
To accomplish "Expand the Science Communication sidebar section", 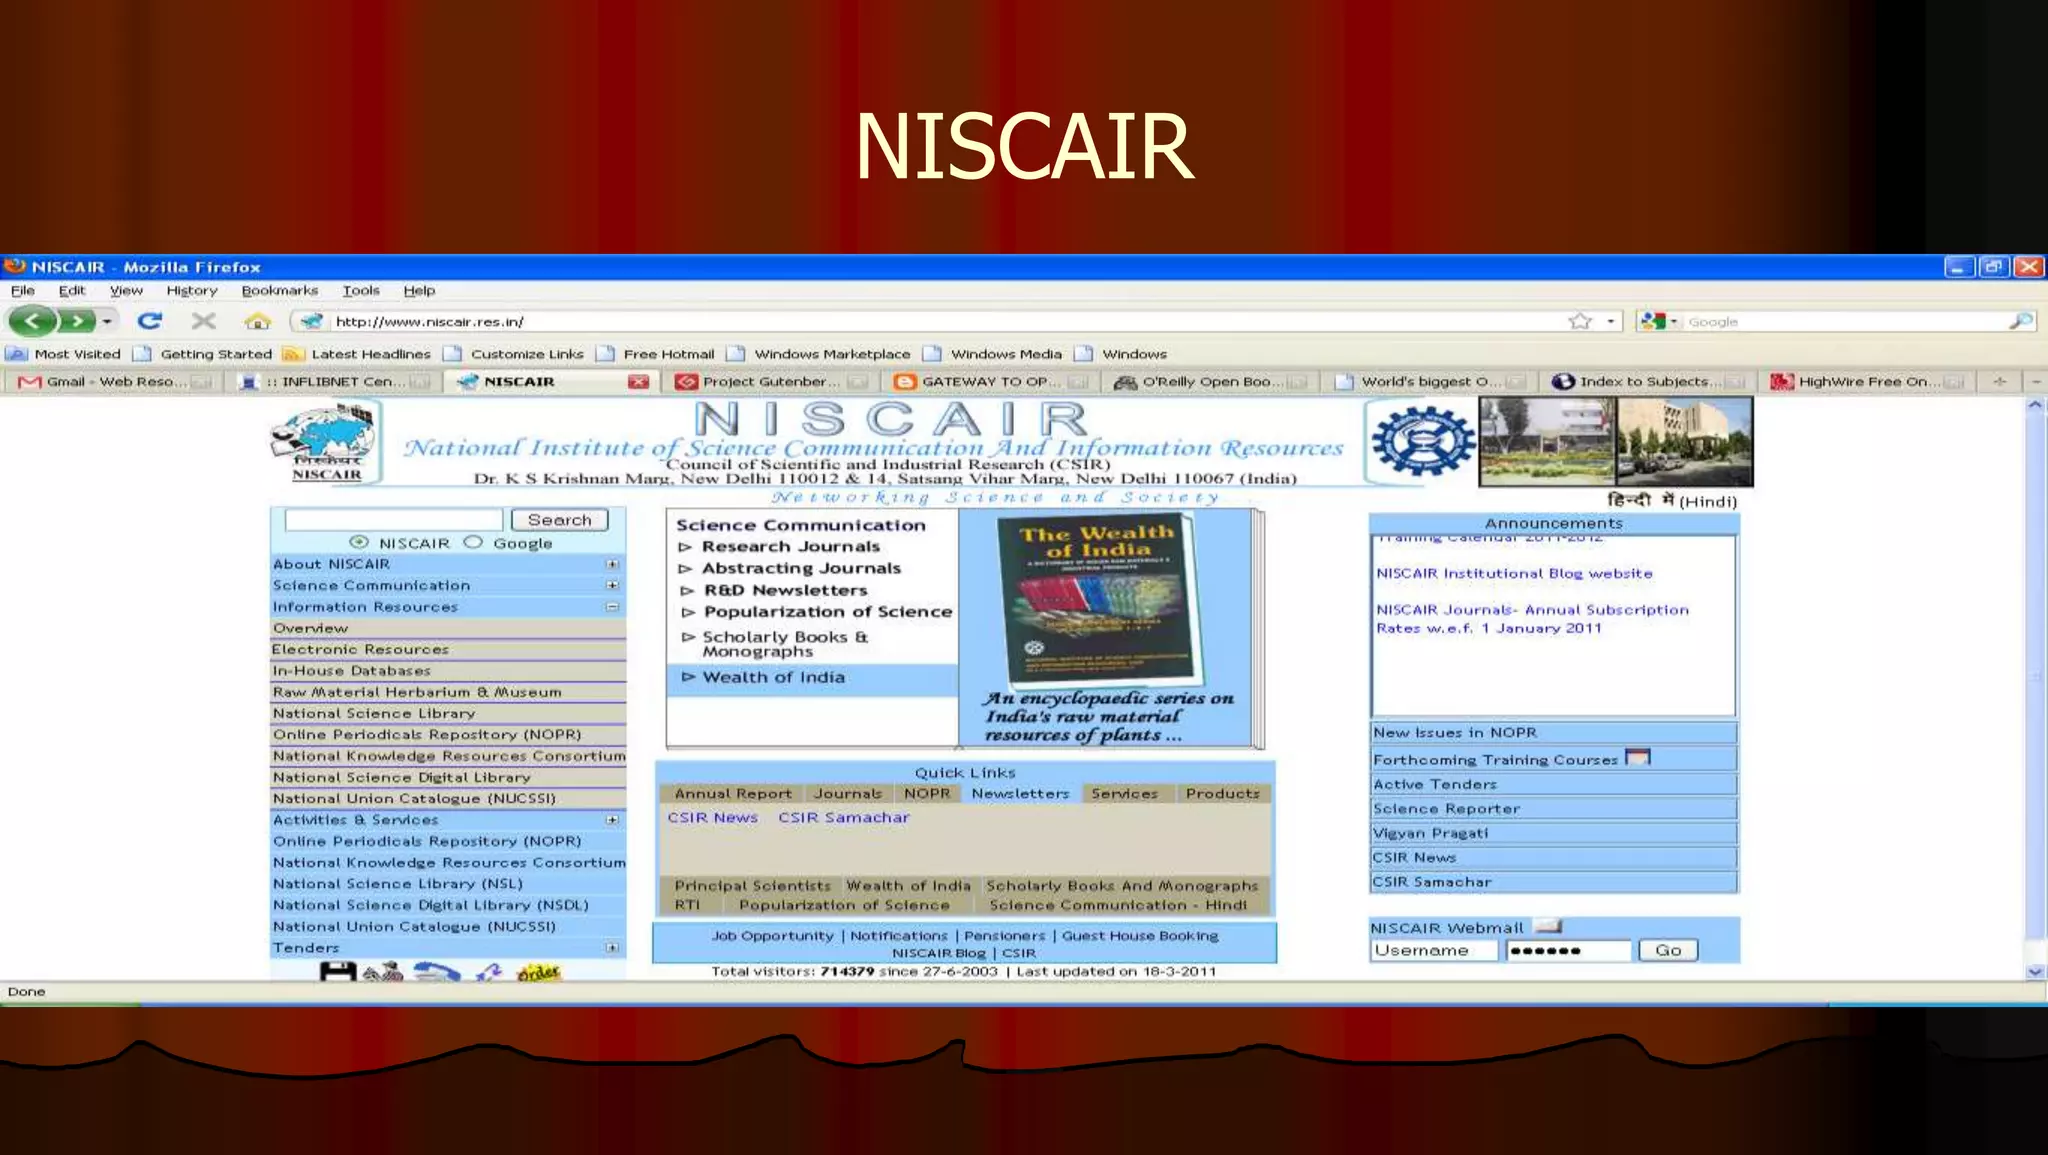I will [612, 585].
